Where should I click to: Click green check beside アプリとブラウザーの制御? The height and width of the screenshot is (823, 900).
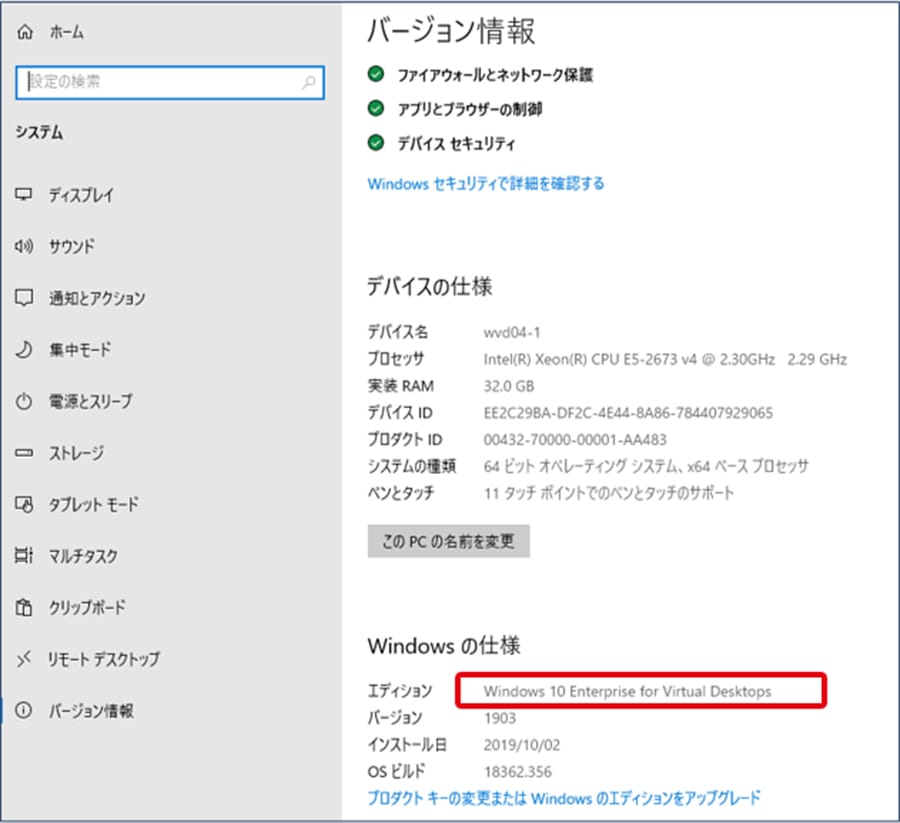click(x=376, y=108)
